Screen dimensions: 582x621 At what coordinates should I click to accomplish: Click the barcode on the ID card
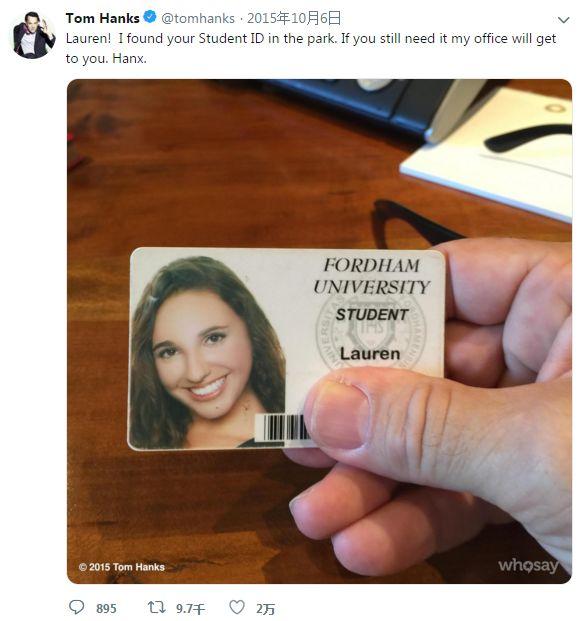click(x=283, y=427)
